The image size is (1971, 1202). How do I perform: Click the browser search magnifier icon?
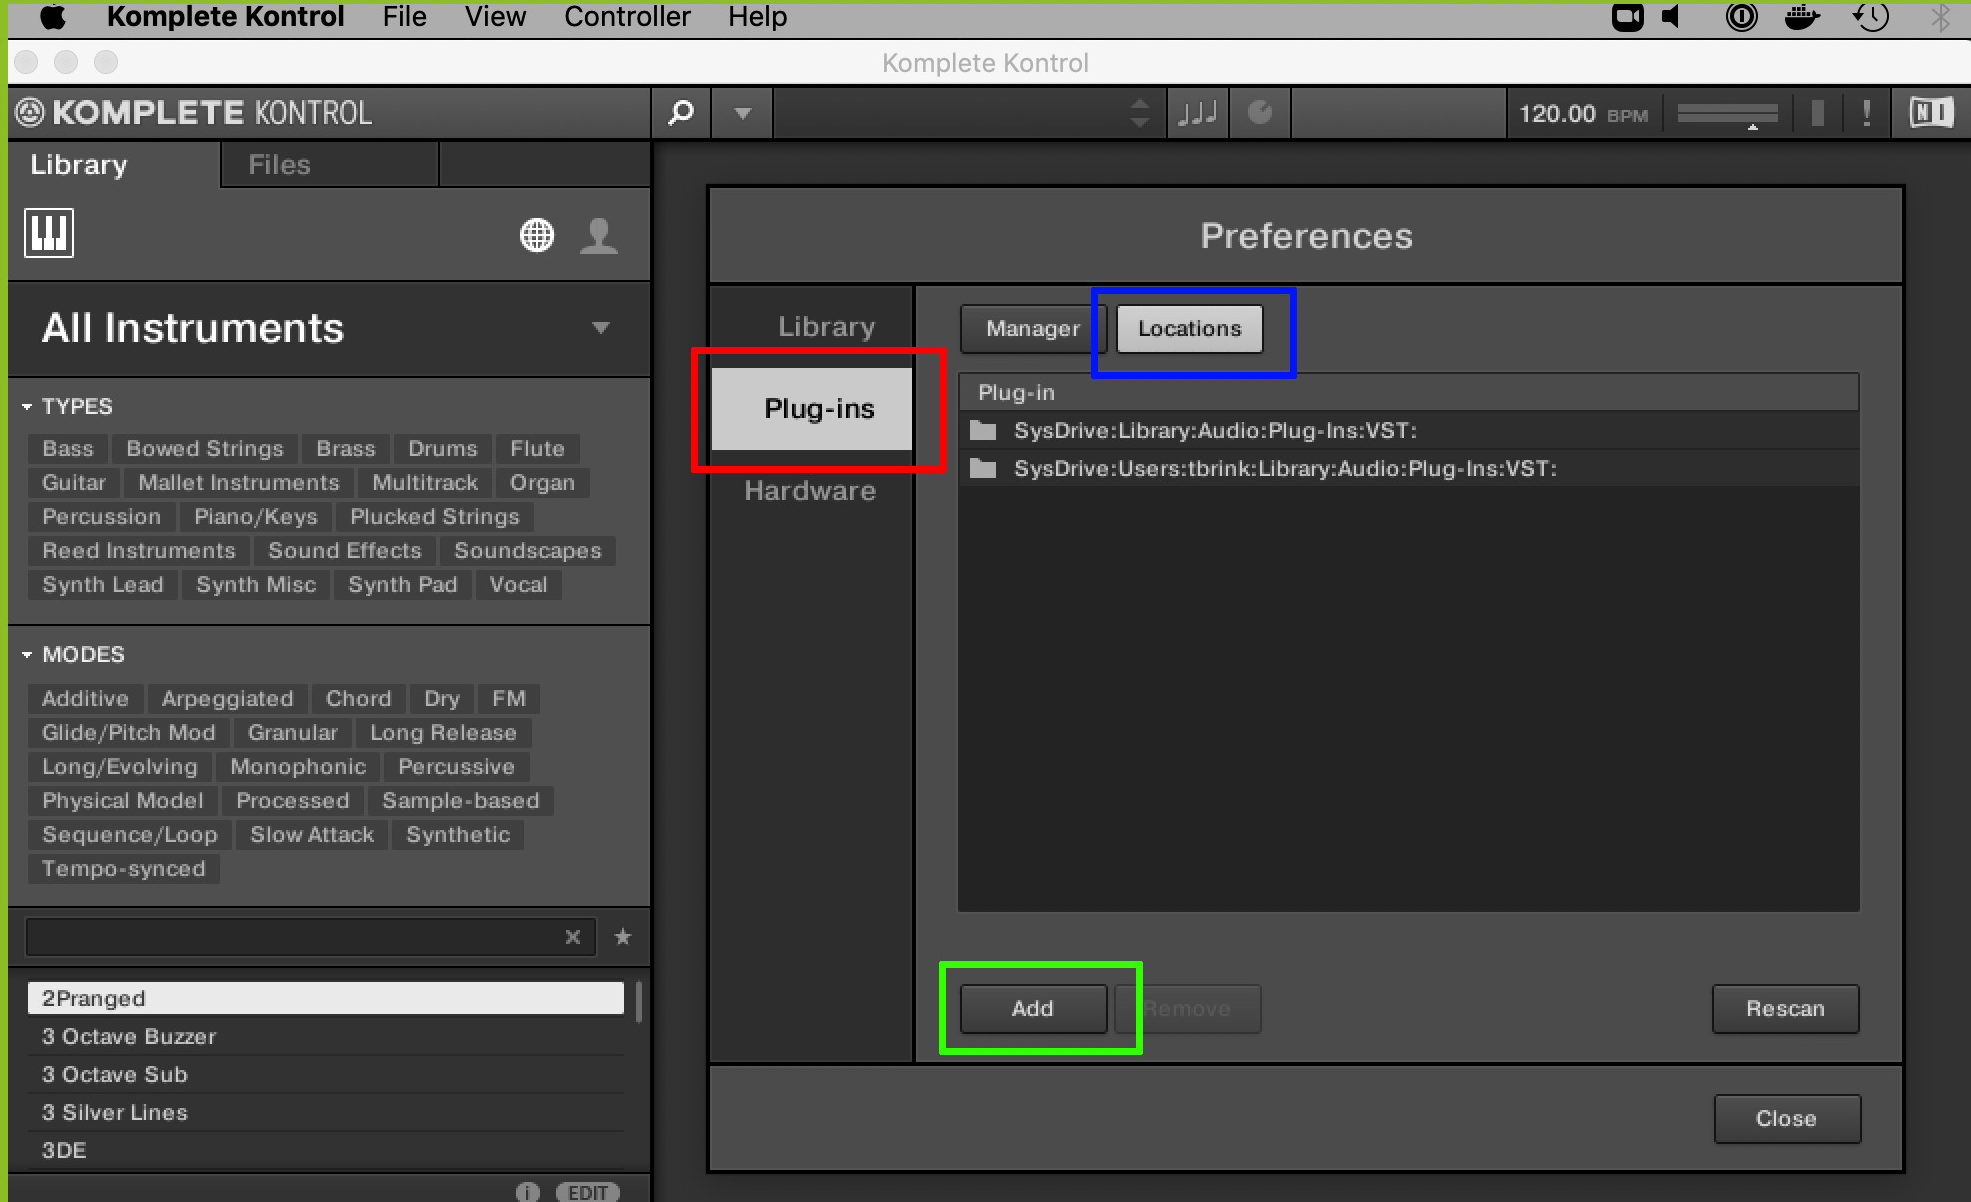(681, 112)
